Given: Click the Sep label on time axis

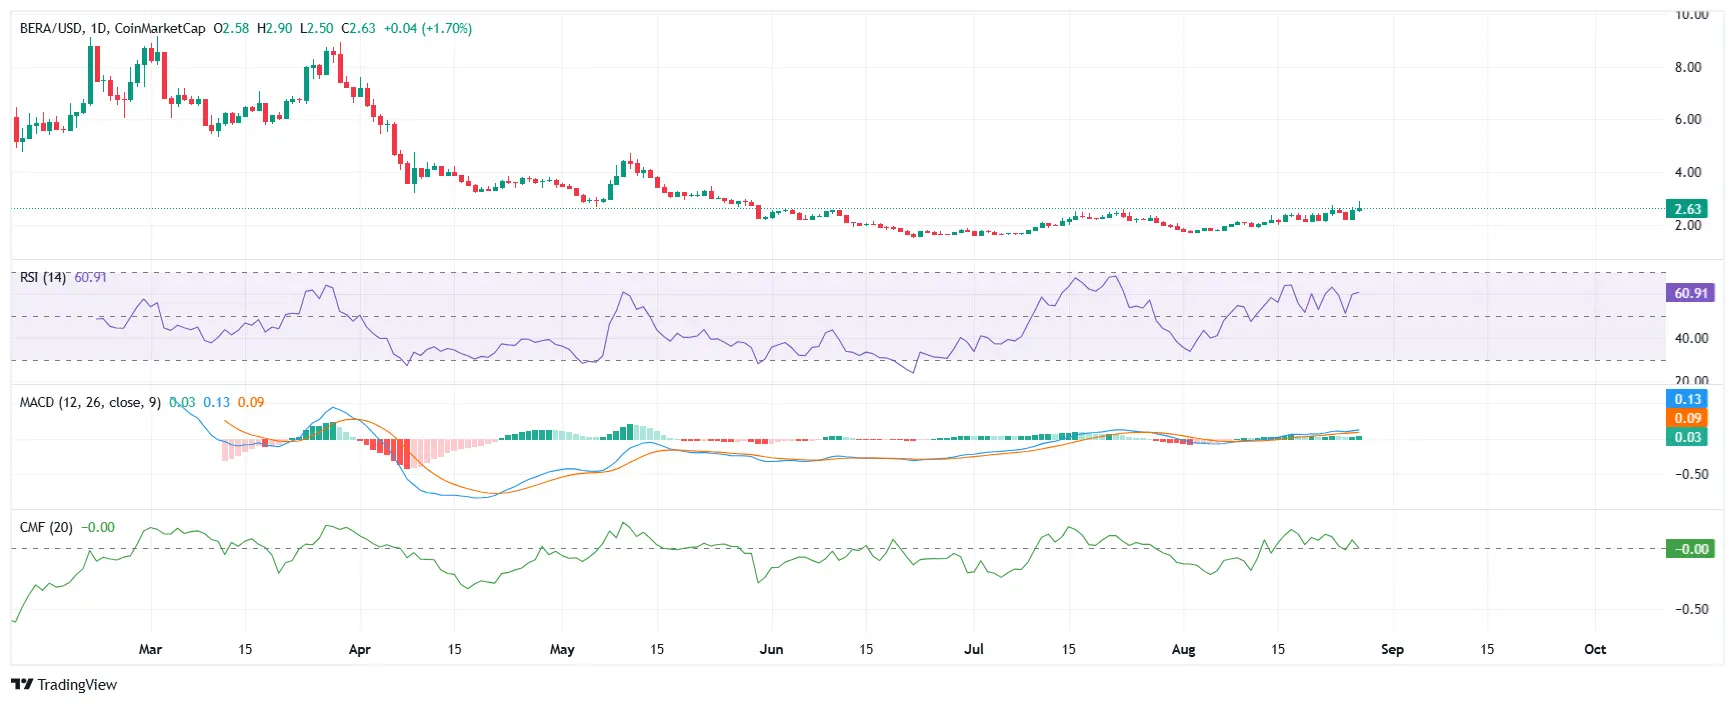Looking at the screenshot, I should 1392,649.
